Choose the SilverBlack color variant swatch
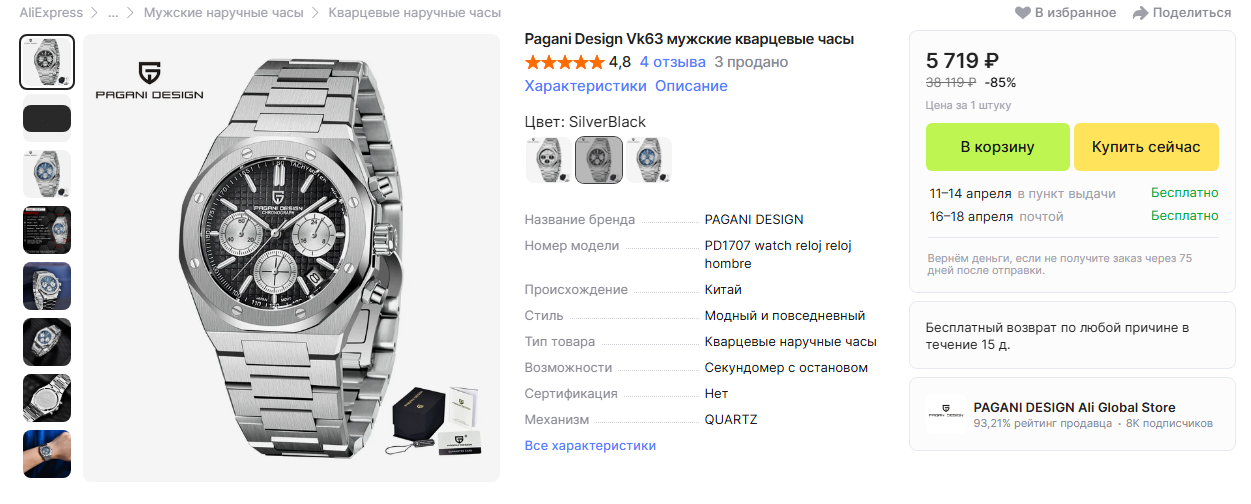The height and width of the screenshot is (504, 1251). (x=599, y=160)
